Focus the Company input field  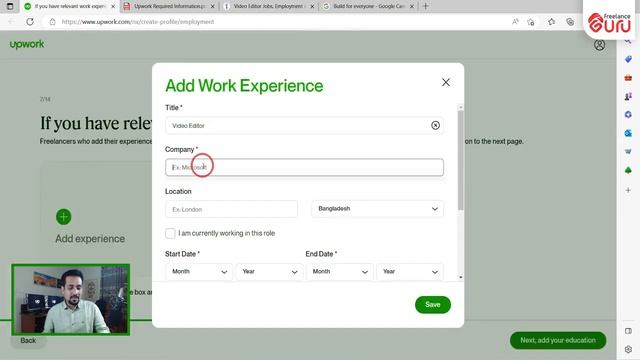coord(304,167)
